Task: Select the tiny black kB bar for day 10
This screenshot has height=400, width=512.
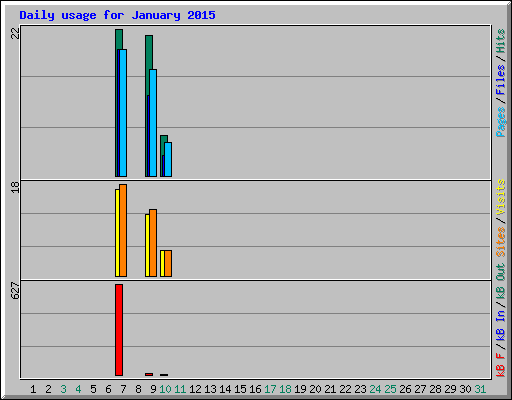Action: pos(164,375)
